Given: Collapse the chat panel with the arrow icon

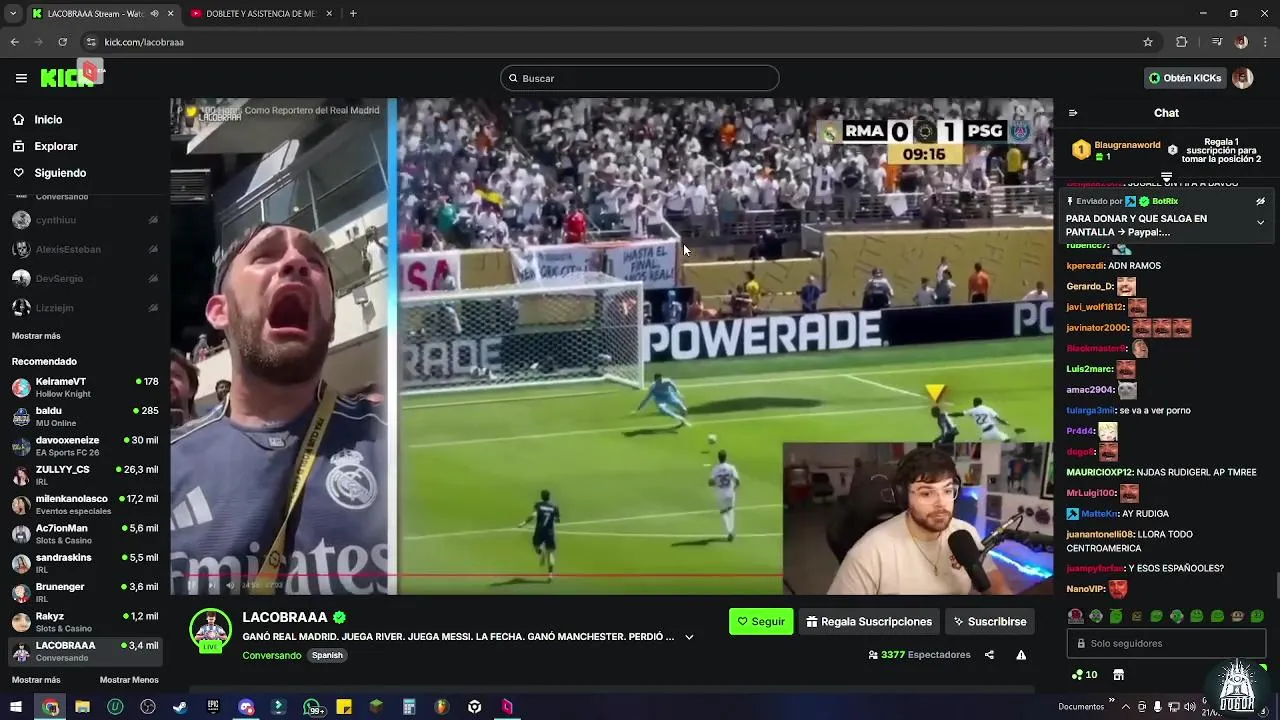Looking at the screenshot, I should click(x=1073, y=113).
